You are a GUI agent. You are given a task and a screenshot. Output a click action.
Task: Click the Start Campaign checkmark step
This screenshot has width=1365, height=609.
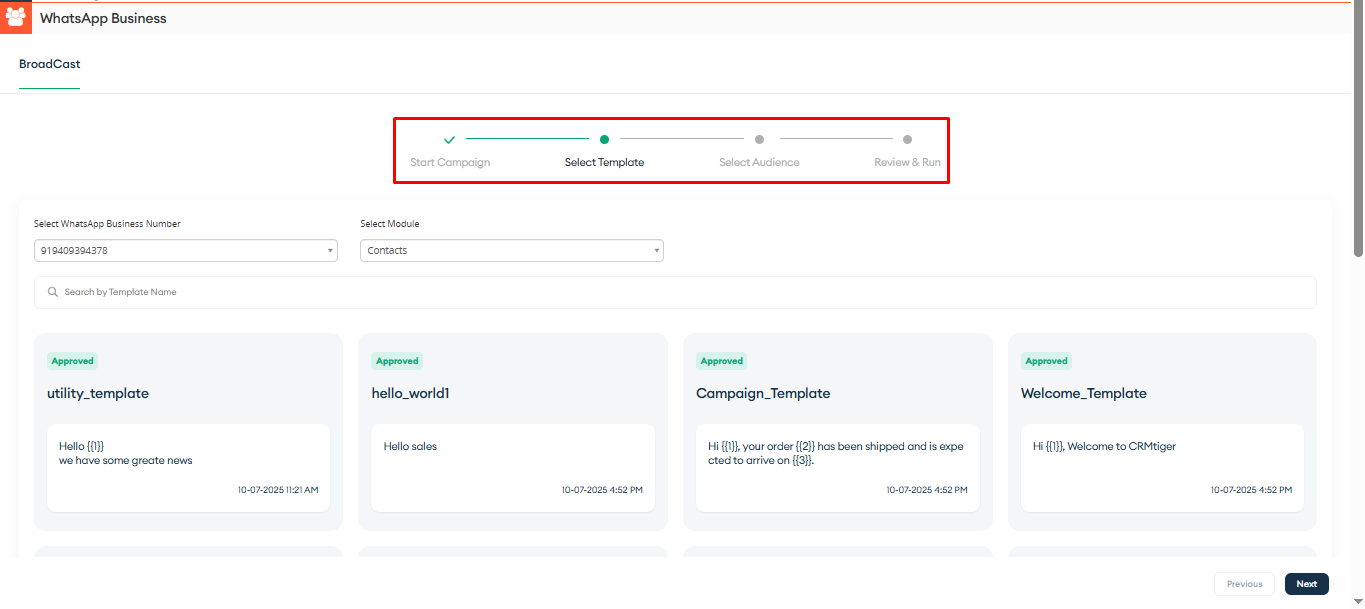tap(449, 140)
